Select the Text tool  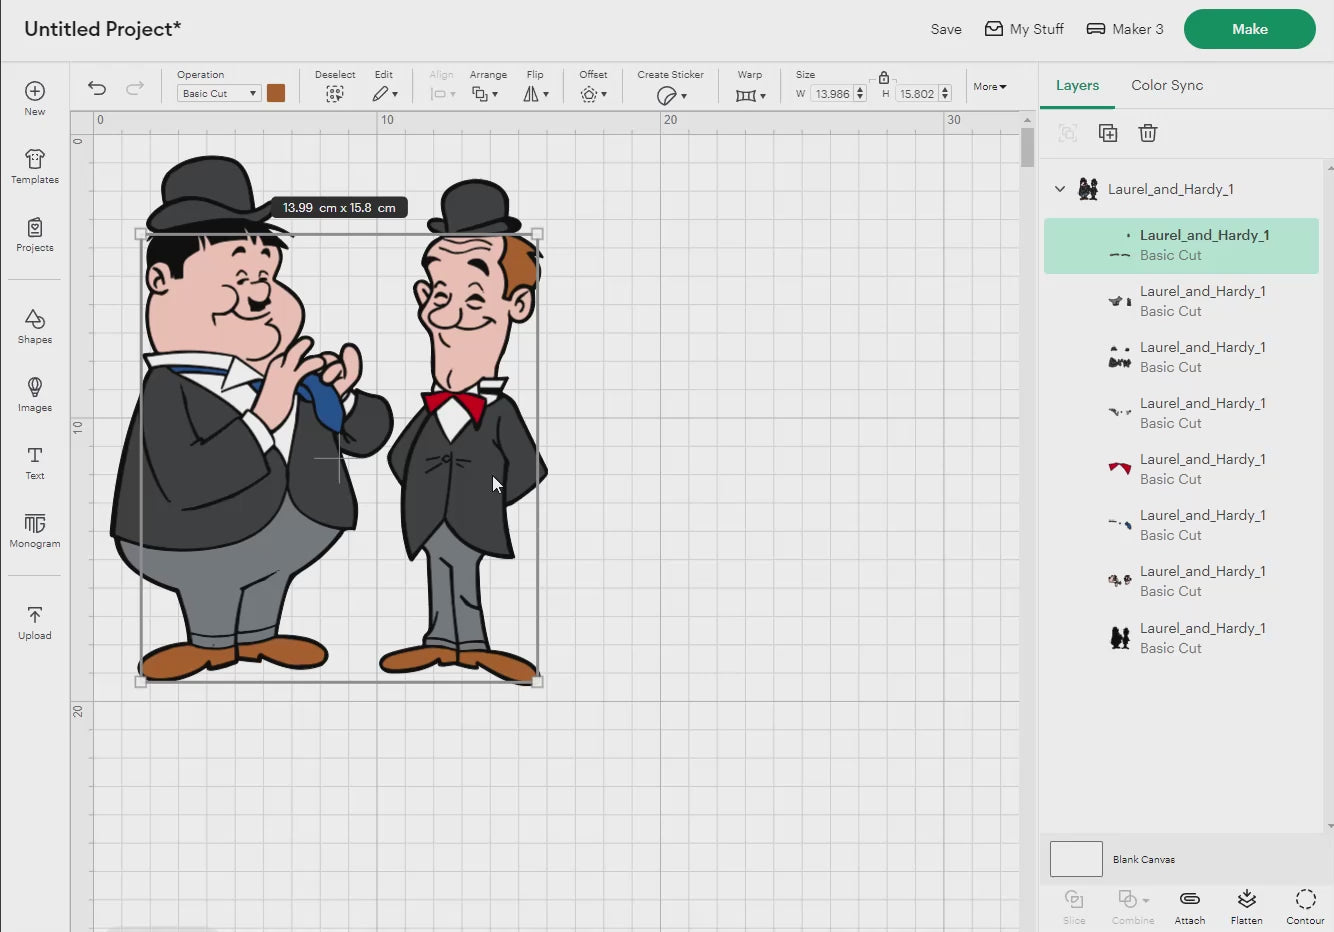tap(35, 462)
